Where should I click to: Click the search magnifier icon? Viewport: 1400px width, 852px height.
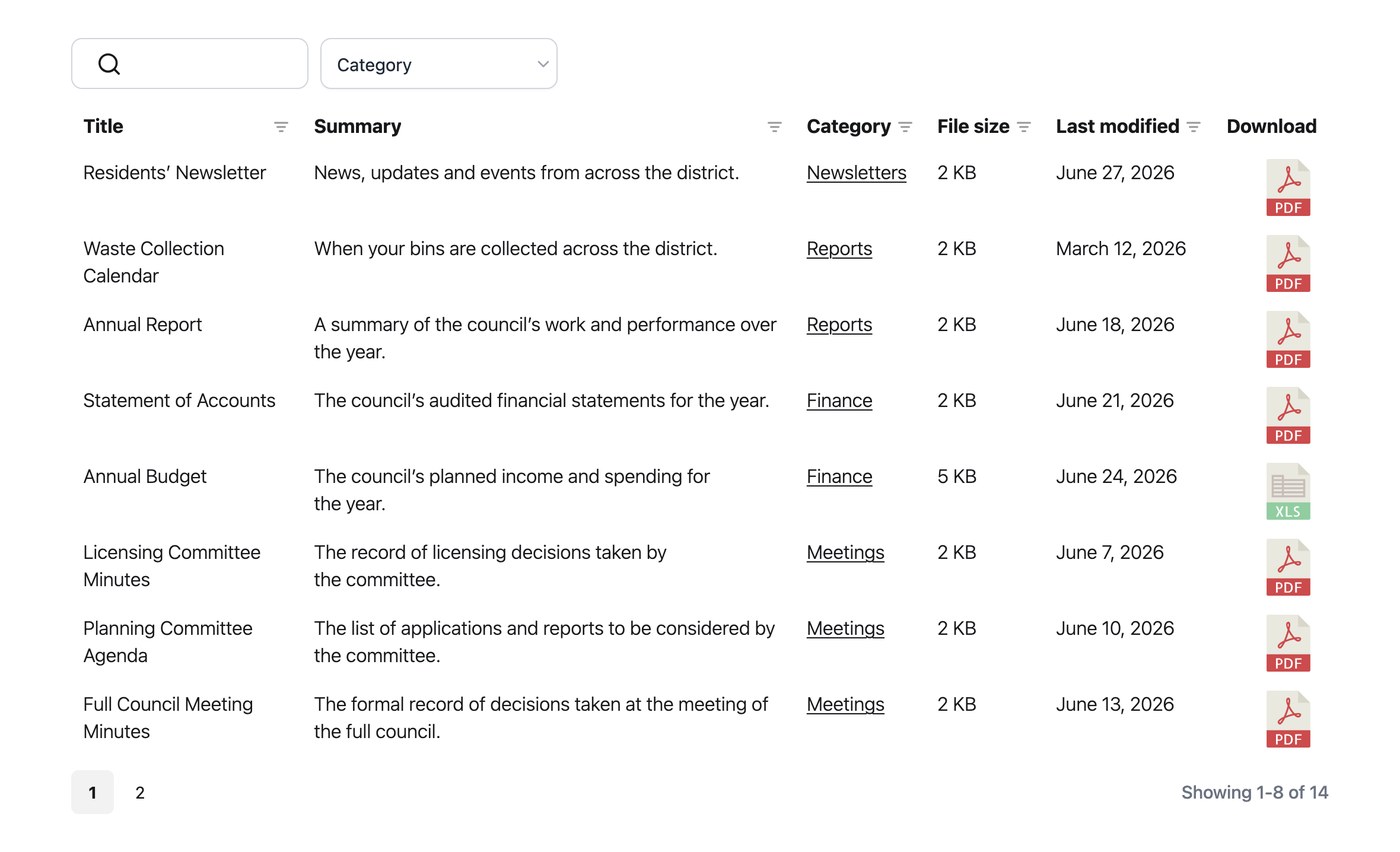pyautogui.click(x=109, y=64)
